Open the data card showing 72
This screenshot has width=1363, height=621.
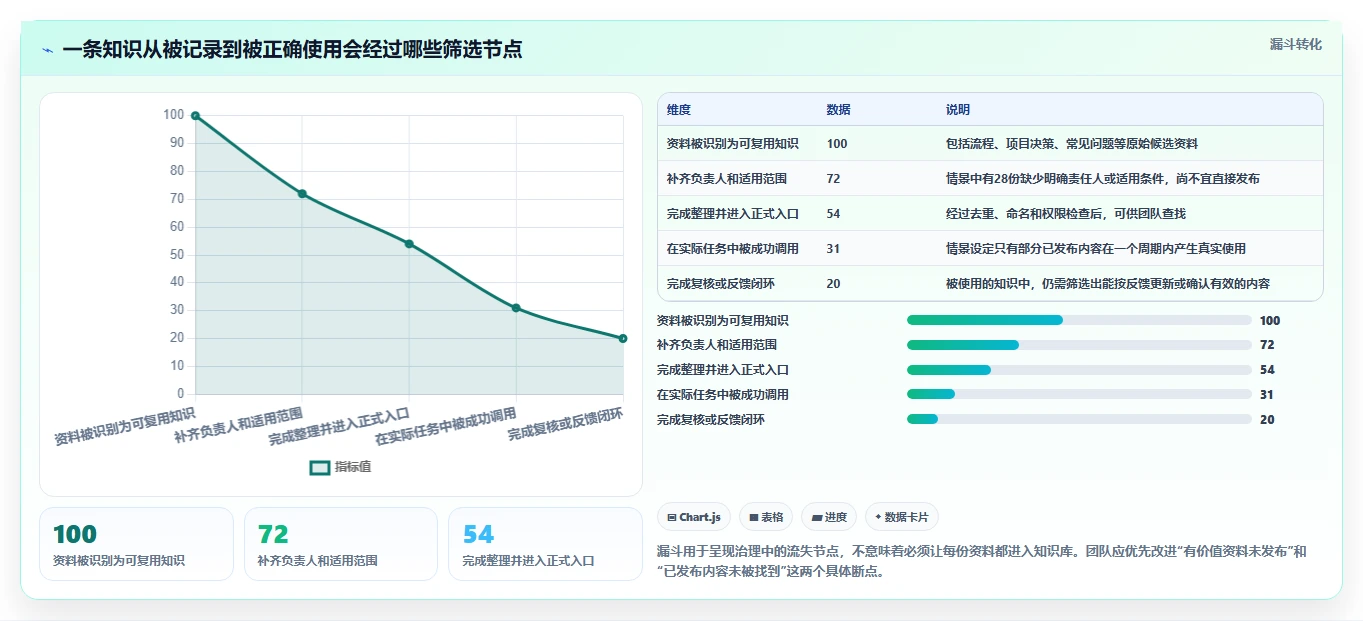(x=341, y=544)
